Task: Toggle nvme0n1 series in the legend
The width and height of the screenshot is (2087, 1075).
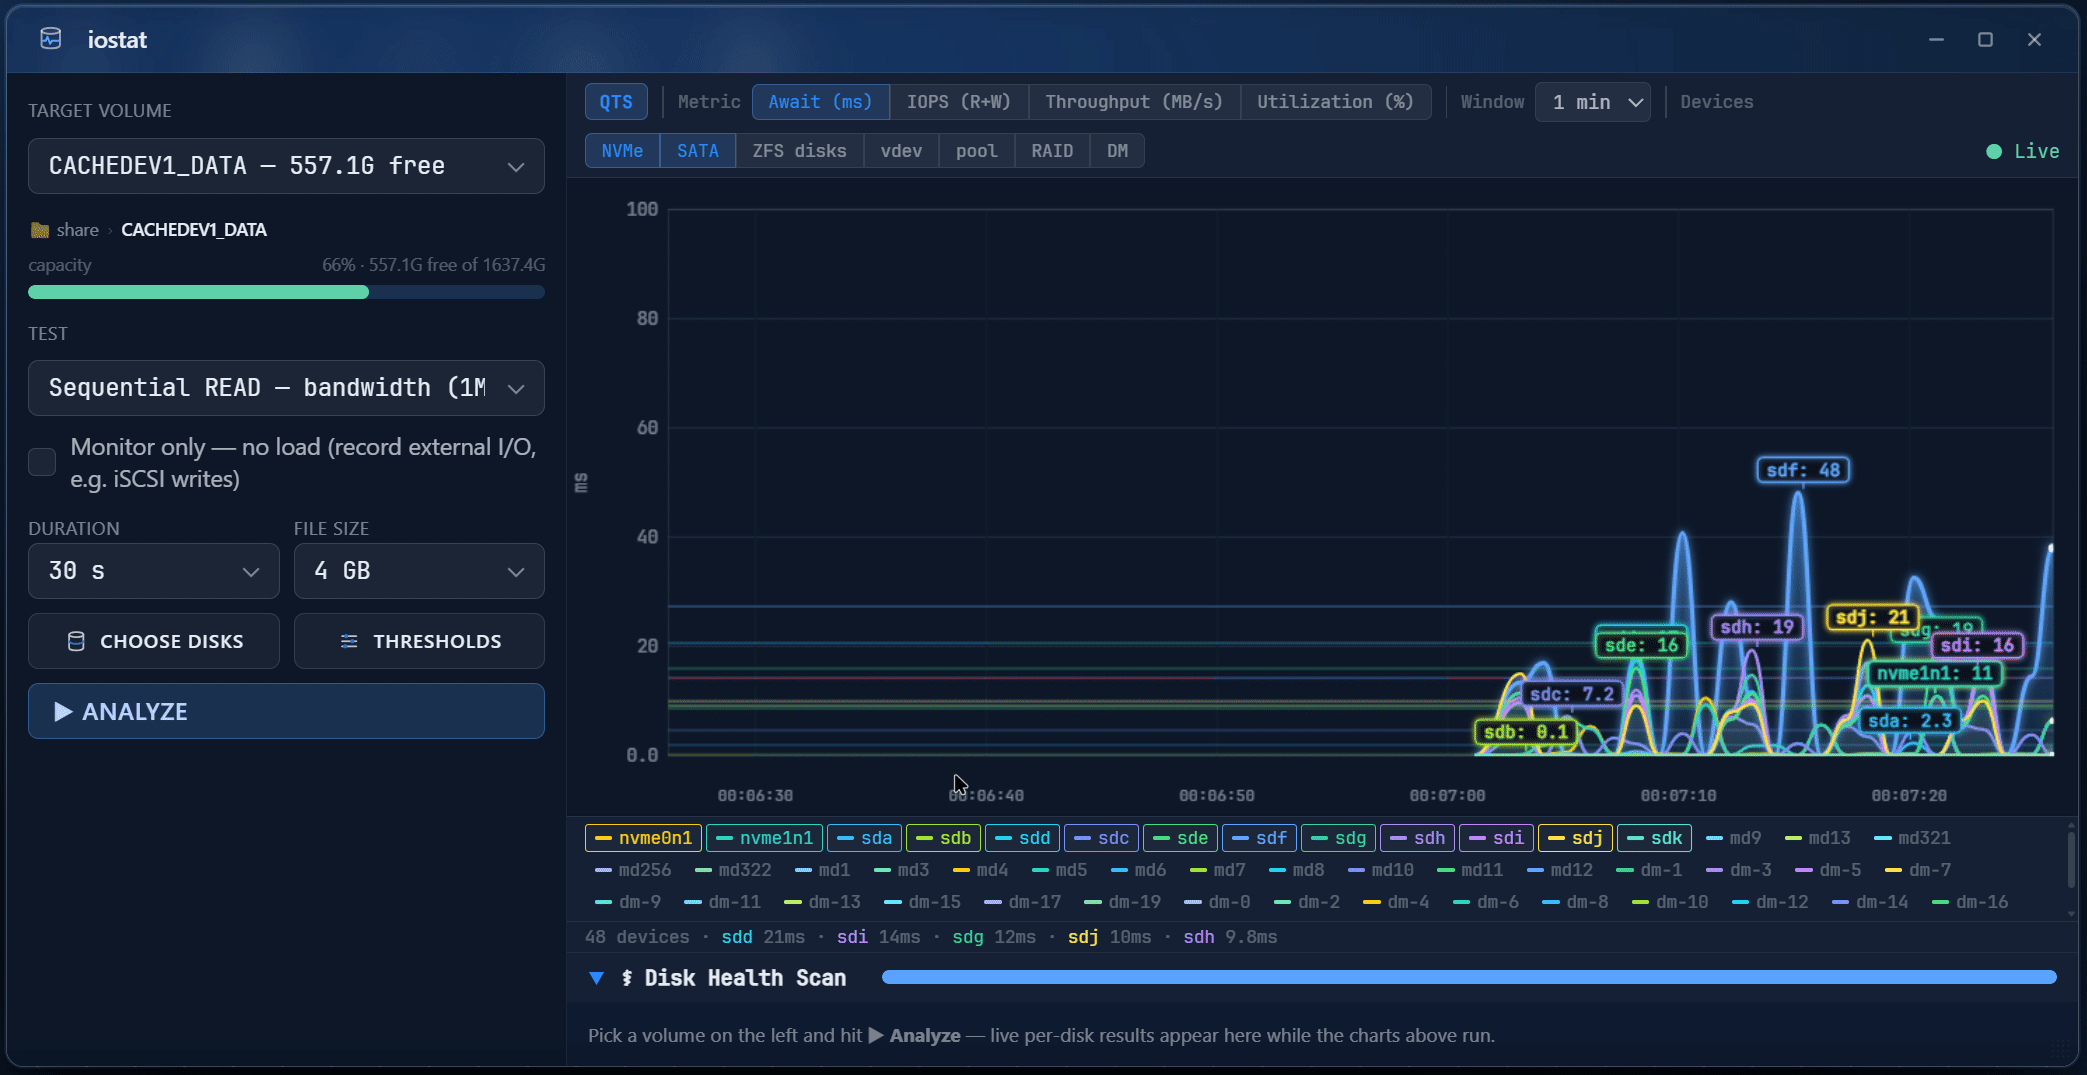Action: pyautogui.click(x=643, y=838)
